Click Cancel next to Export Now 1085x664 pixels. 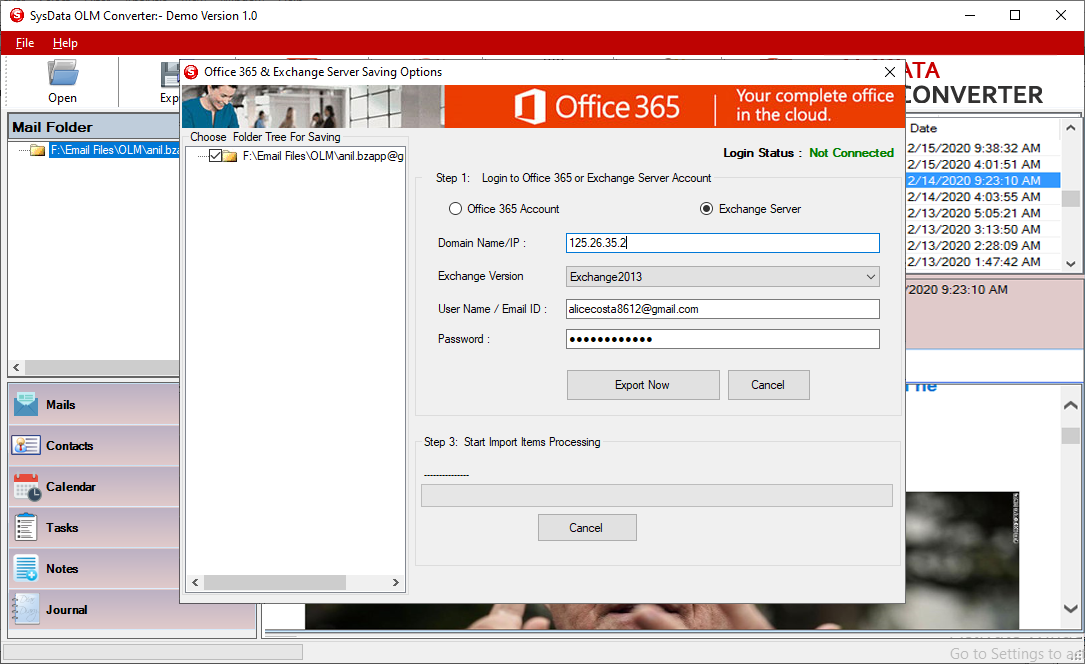[768, 385]
